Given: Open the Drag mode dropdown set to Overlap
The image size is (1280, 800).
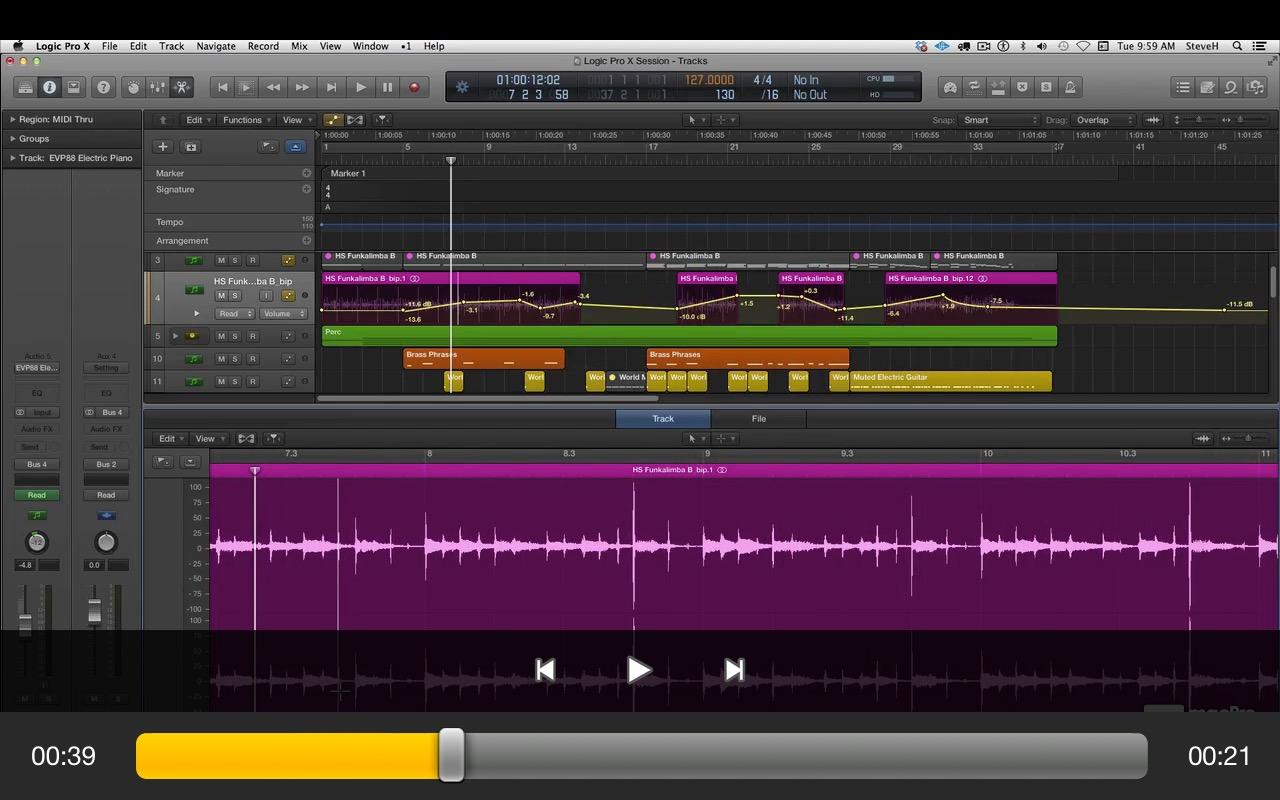Looking at the screenshot, I should 1104,120.
